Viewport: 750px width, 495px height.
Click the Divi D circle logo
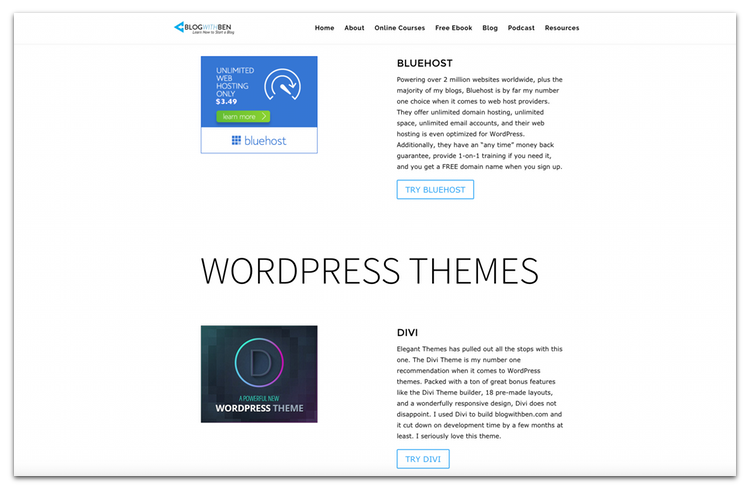(x=259, y=362)
